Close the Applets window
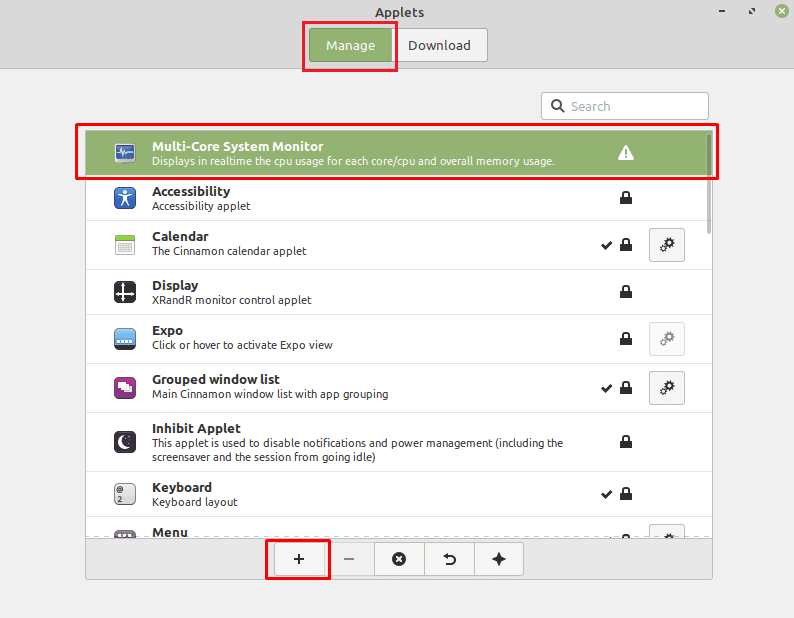The width and height of the screenshot is (794, 618). 782,11
